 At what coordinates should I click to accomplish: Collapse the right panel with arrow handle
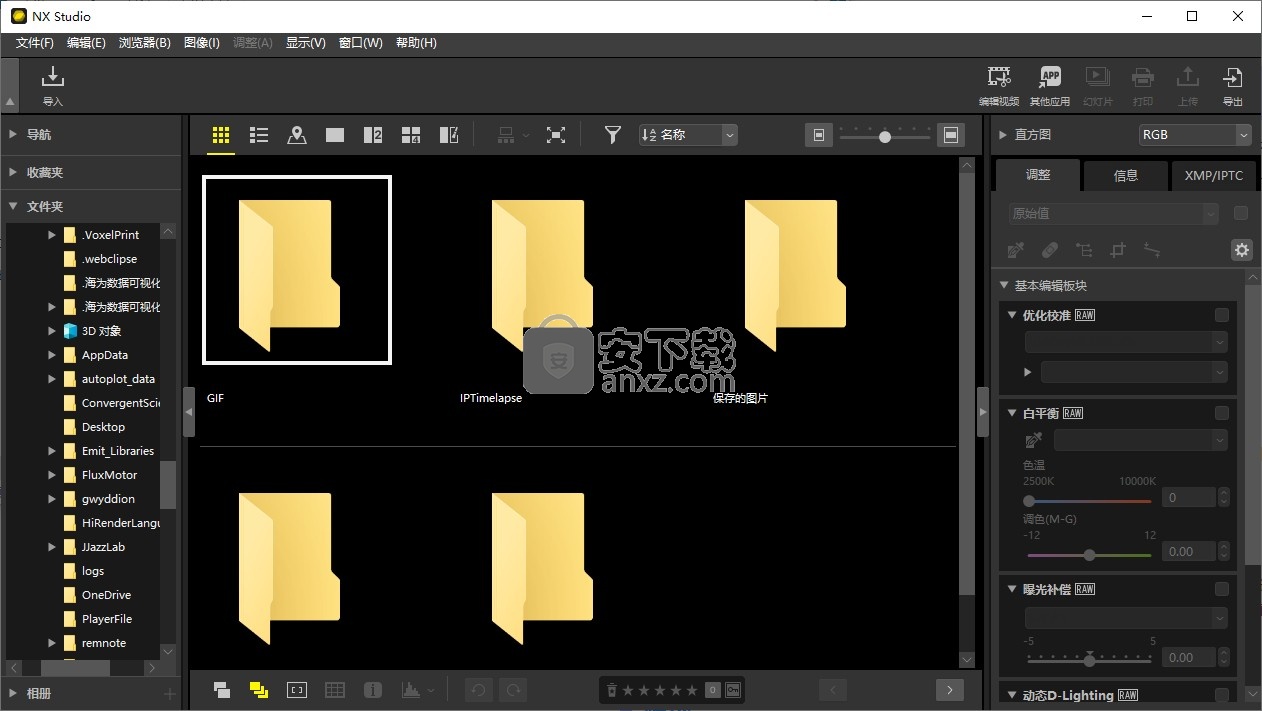[983, 412]
